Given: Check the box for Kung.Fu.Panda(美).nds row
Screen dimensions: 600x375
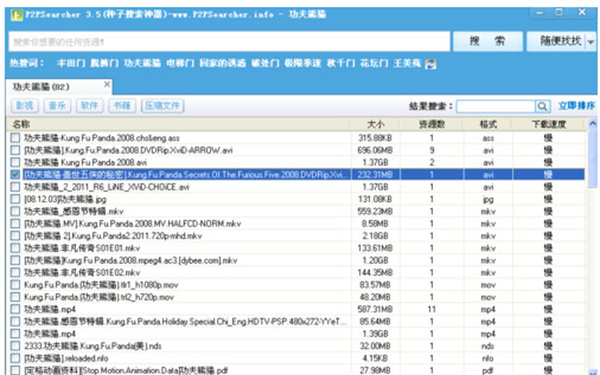Looking at the screenshot, I should click(x=15, y=346).
